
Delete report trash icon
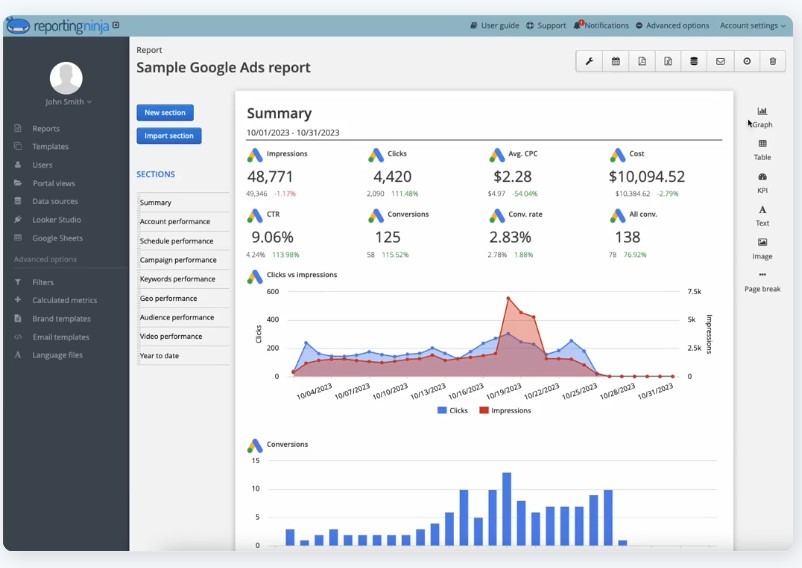point(773,61)
